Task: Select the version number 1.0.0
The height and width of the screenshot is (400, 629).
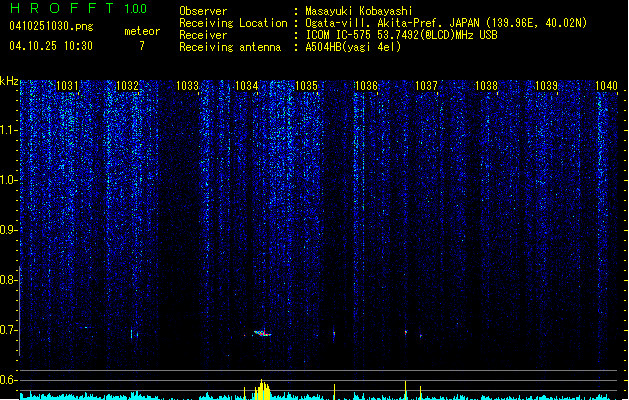Action: (136, 9)
